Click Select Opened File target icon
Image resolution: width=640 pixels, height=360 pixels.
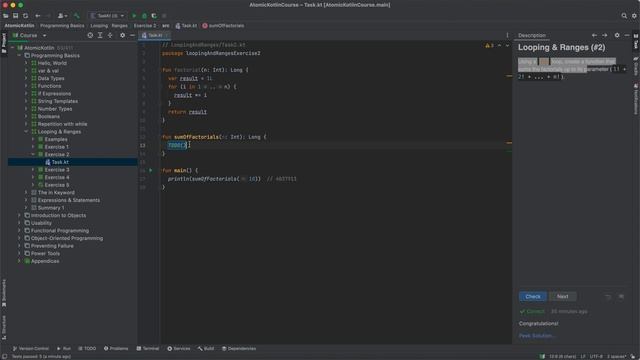coord(90,36)
